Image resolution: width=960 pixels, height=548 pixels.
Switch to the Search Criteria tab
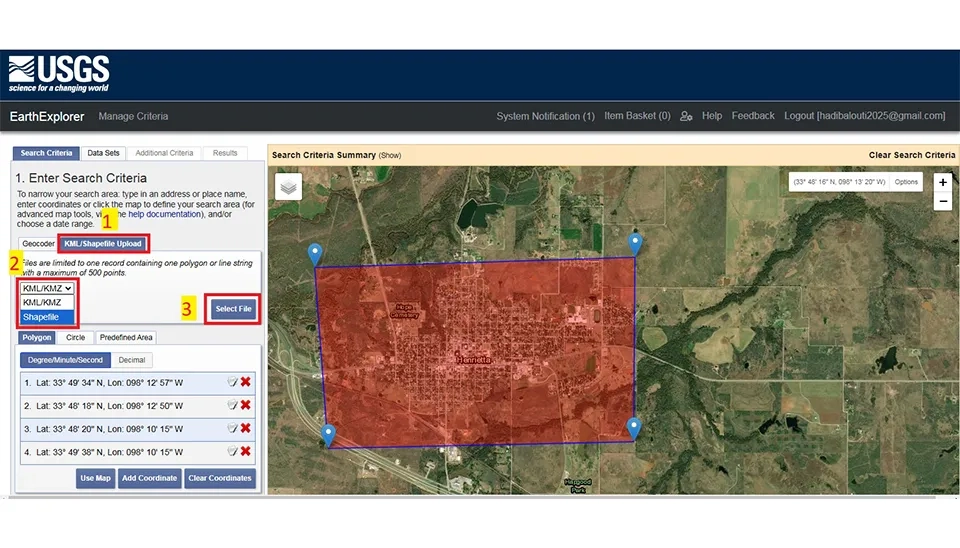tap(46, 153)
